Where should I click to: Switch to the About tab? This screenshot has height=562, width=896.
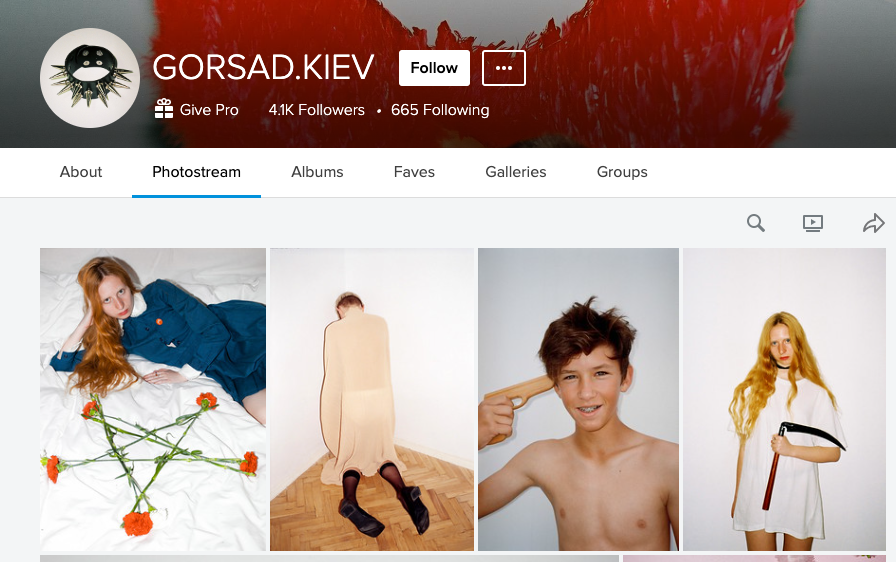(x=81, y=172)
